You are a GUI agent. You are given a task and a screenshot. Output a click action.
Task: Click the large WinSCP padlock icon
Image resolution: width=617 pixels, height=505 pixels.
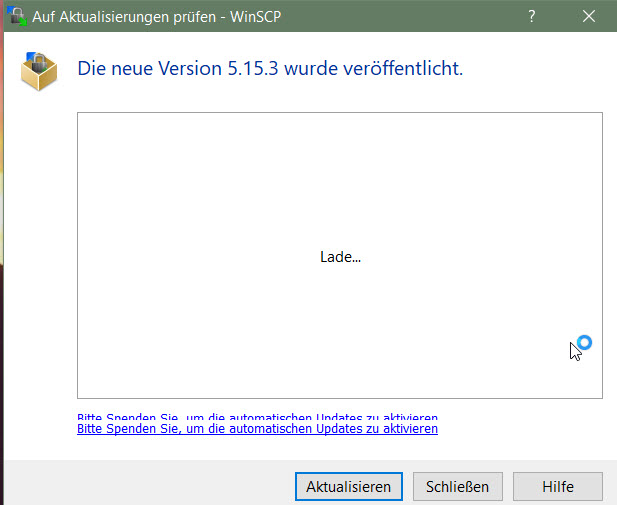[40, 70]
